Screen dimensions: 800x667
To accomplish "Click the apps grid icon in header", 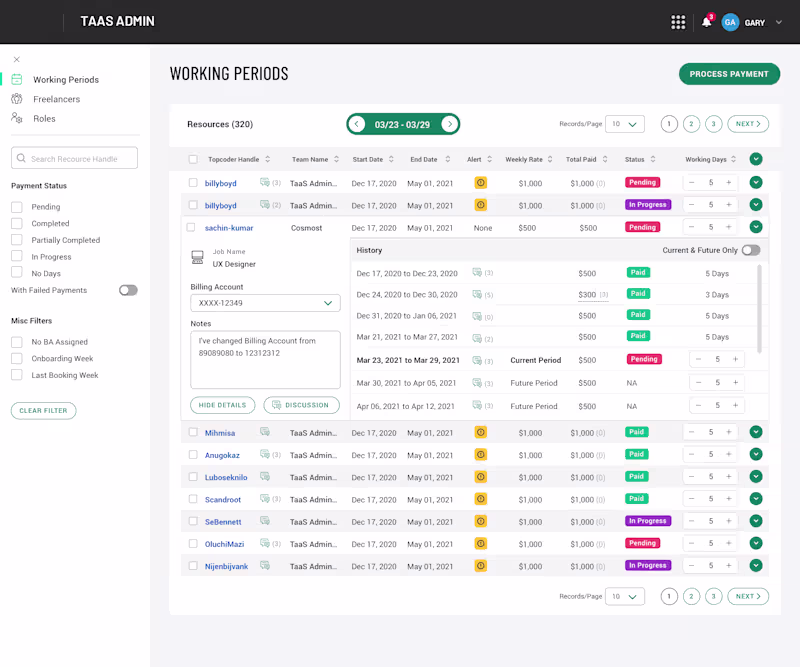I will (x=678, y=21).
